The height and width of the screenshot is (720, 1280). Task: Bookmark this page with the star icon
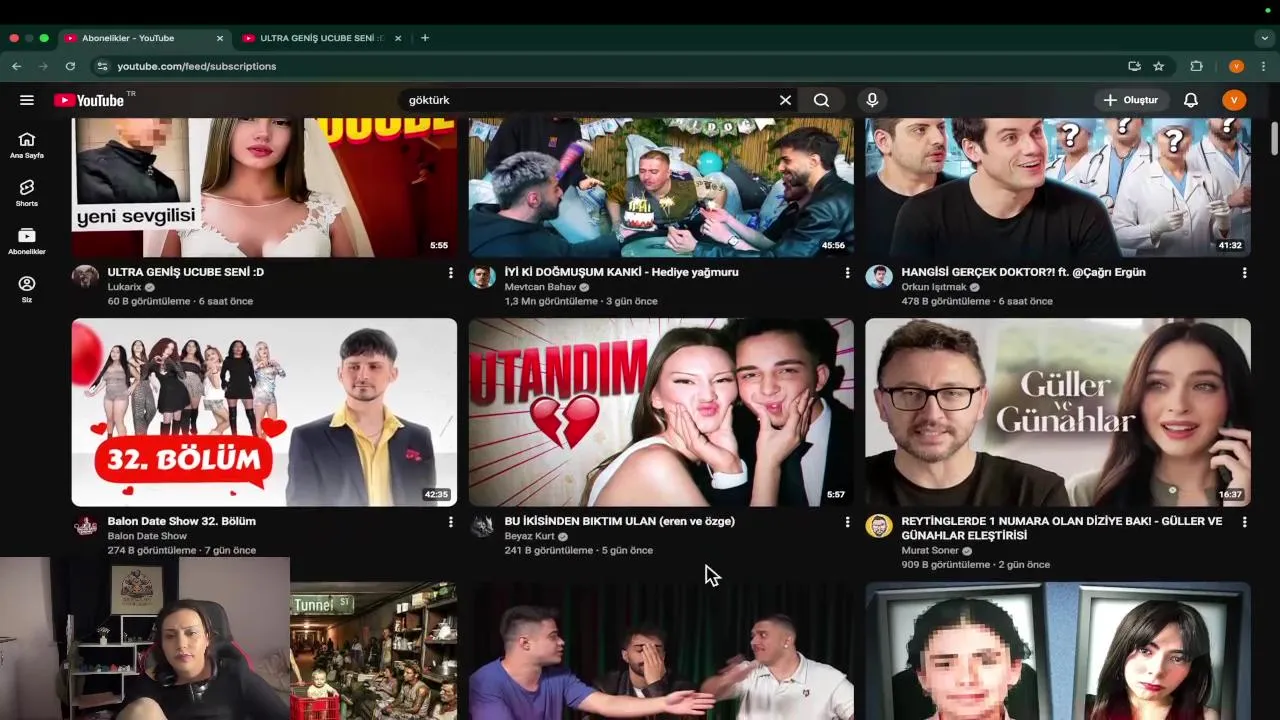[1158, 66]
